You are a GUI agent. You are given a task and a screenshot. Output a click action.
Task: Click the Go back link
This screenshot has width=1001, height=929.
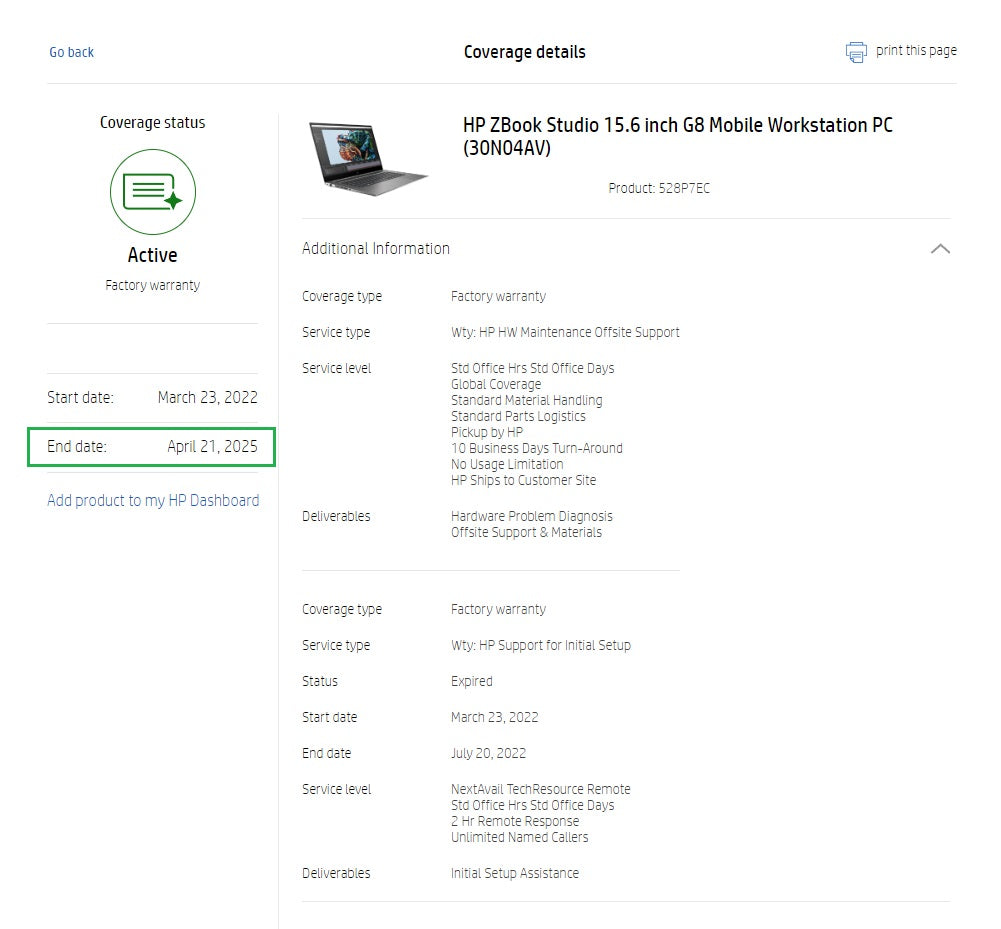coord(72,52)
